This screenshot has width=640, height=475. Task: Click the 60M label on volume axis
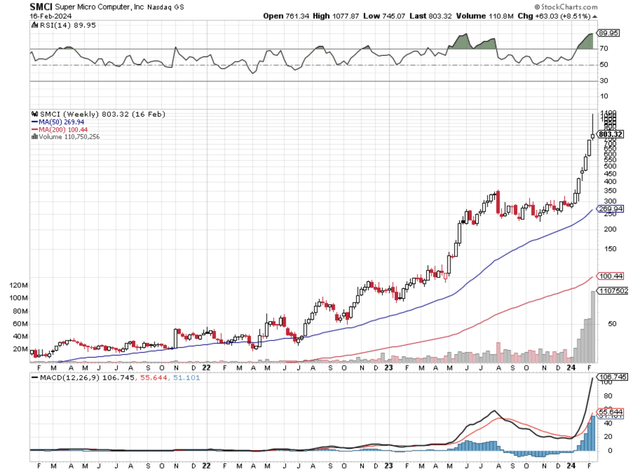(x=20, y=324)
